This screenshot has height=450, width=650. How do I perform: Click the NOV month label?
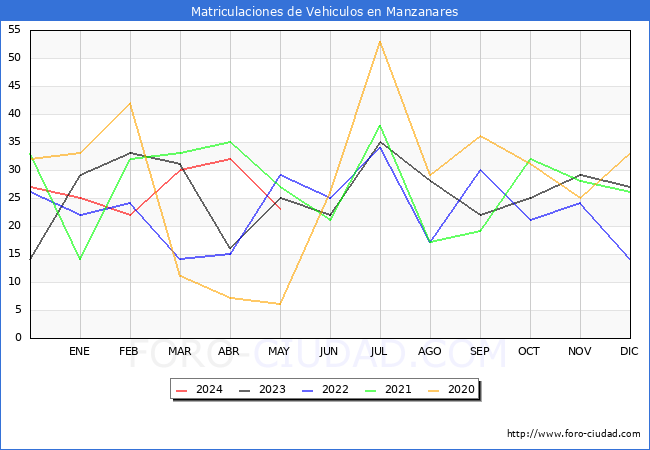(x=580, y=351)
